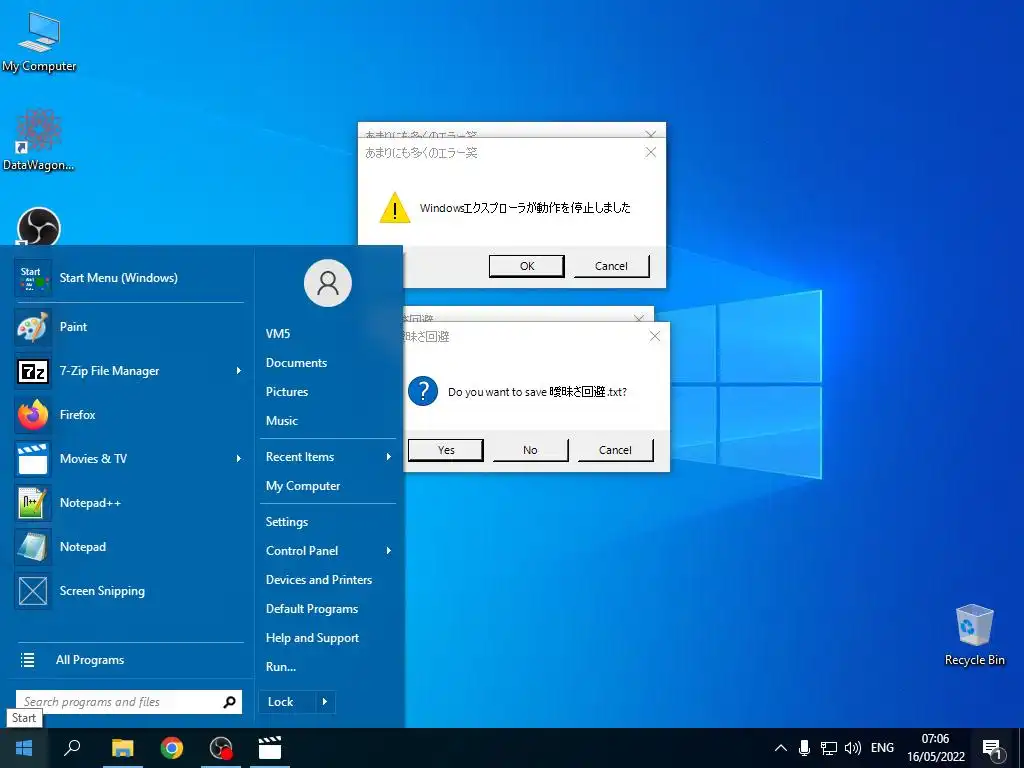Close the Windows explorer error dialog
Image resolution: width=1024 pixels, height=768 pixels.
(x=650, y=152)
